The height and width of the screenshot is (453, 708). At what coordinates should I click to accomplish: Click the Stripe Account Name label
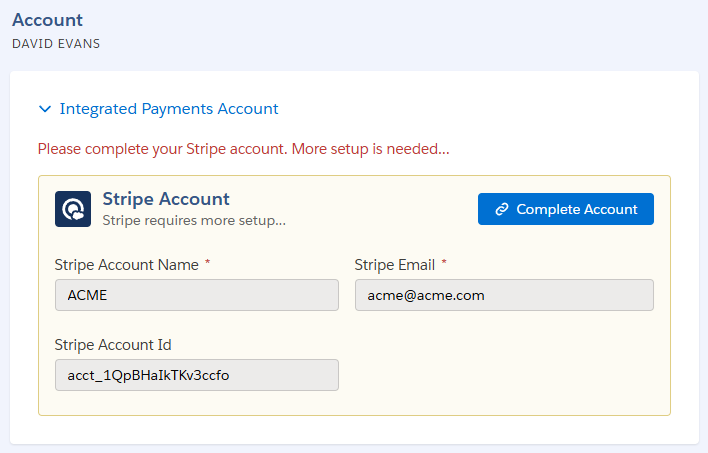(127, 265)
